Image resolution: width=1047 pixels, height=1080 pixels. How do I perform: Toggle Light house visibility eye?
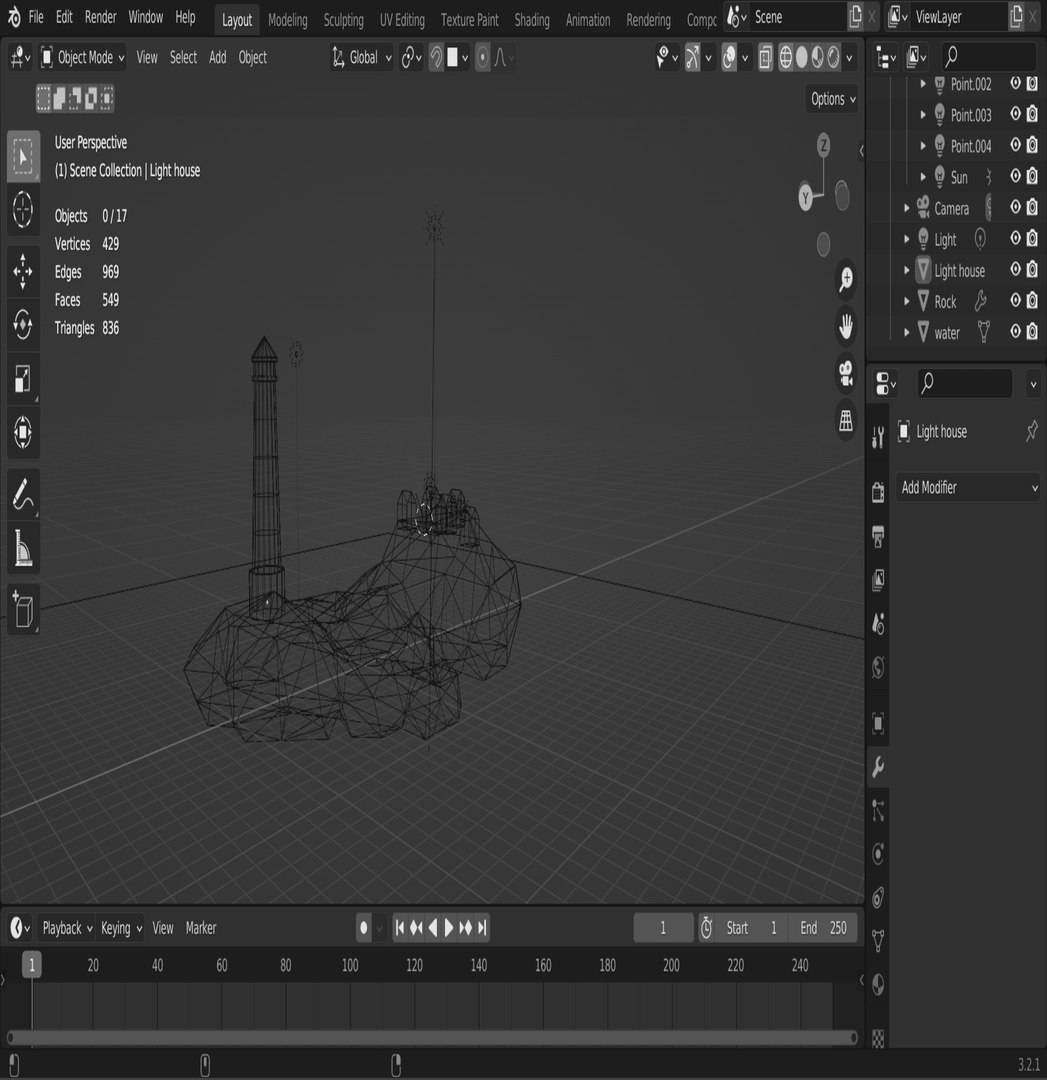(x=1015, y=269)
